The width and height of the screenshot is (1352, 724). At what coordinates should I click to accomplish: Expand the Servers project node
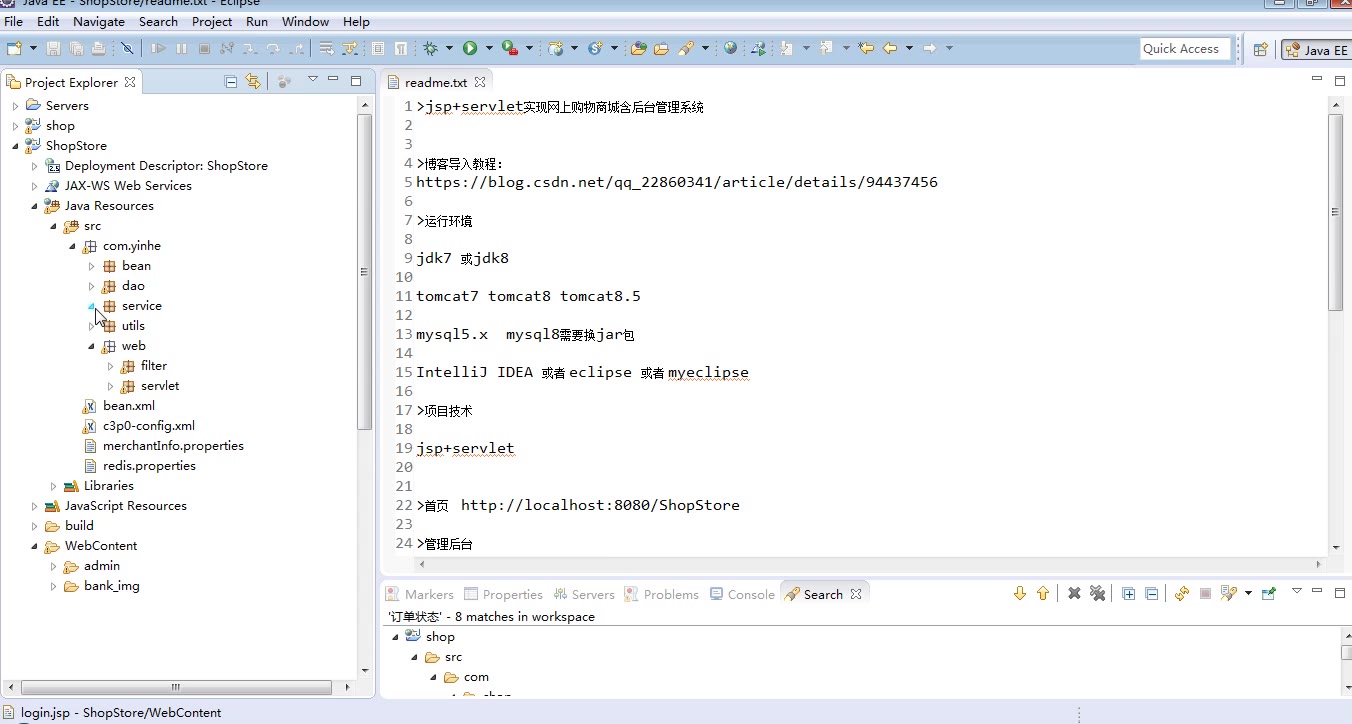(x=15, y=105)
